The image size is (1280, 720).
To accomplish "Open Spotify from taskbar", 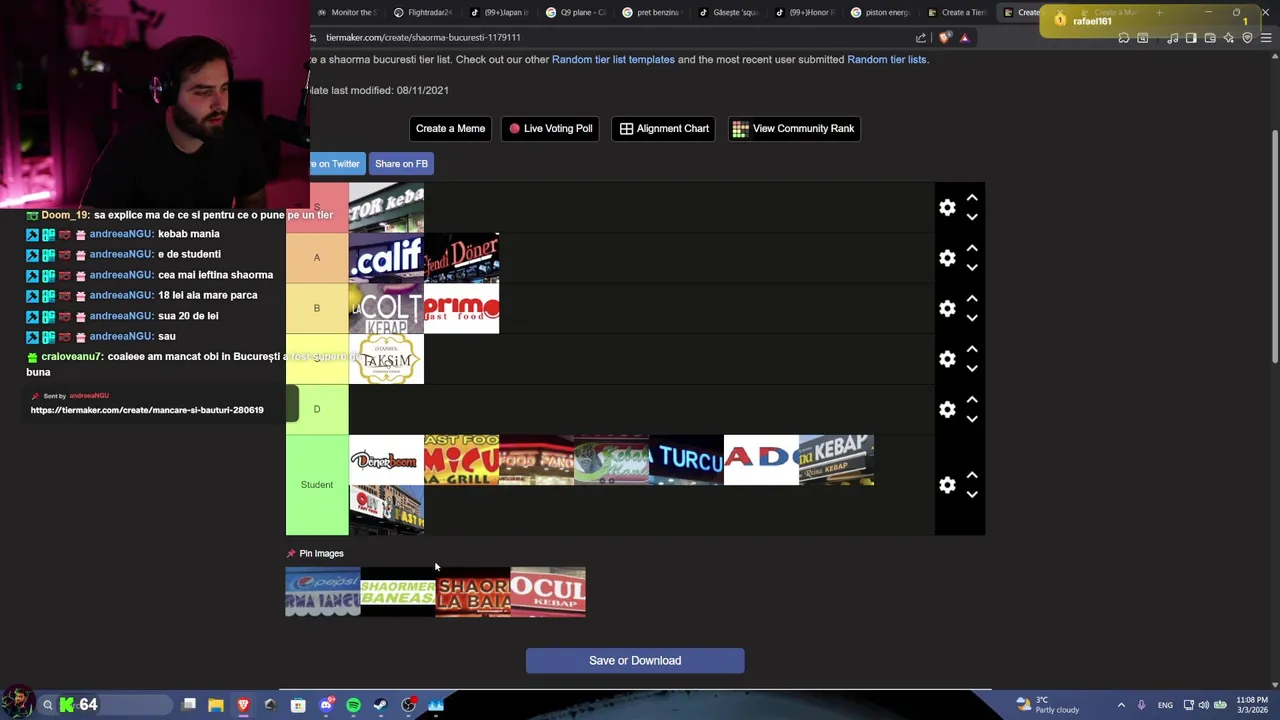I will (353, 705).
